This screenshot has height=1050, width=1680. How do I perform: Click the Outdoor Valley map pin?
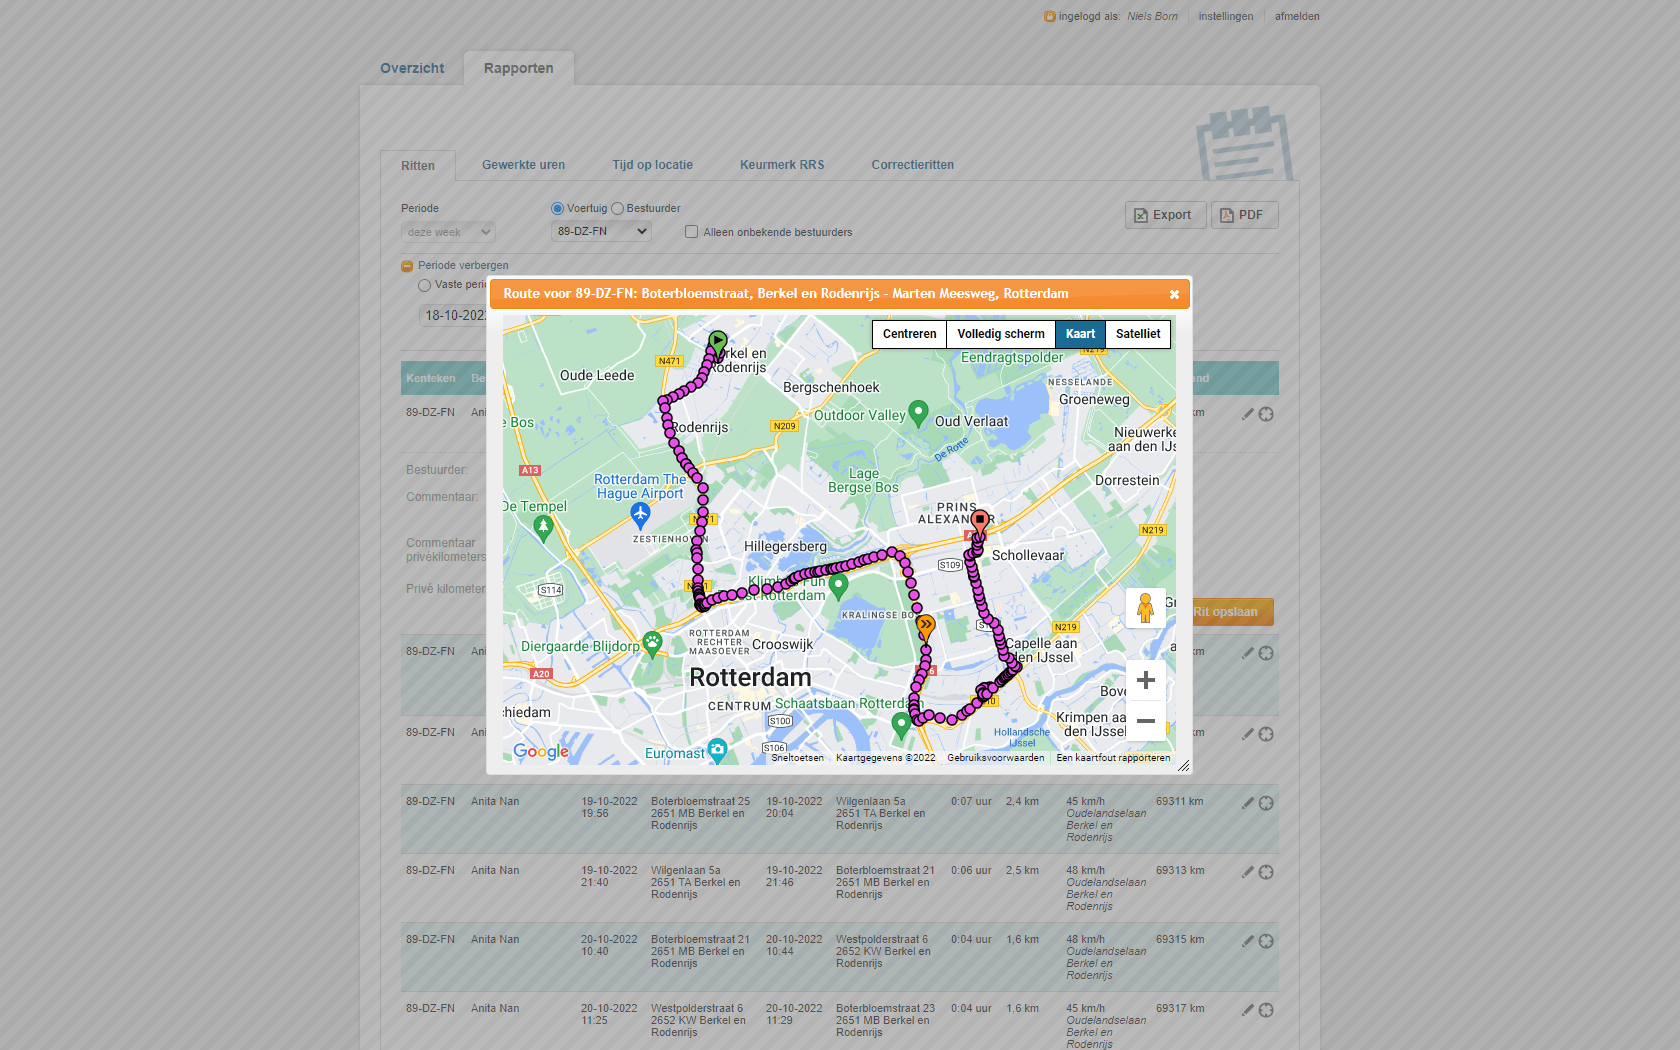click(918, 414)
